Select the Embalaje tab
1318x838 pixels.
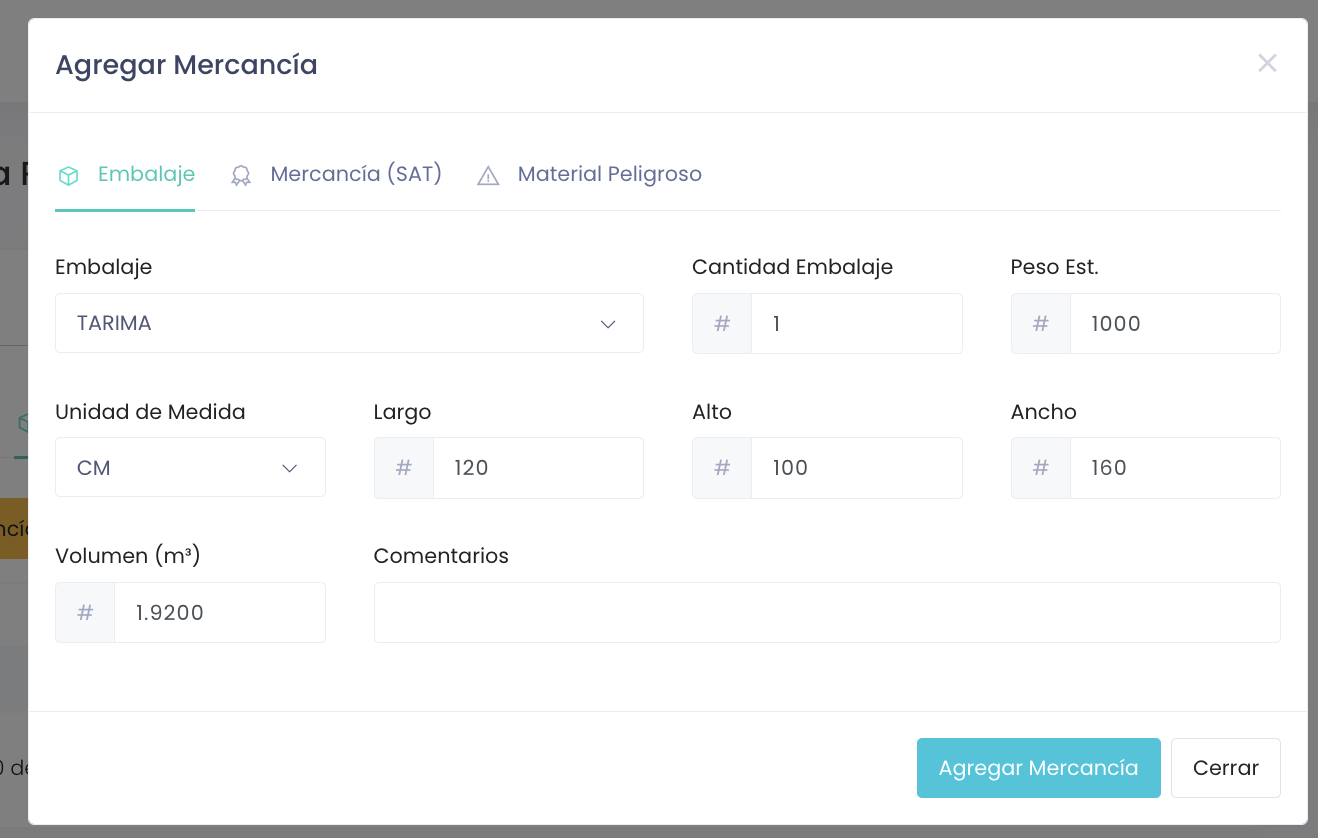[x=146, y=174]
